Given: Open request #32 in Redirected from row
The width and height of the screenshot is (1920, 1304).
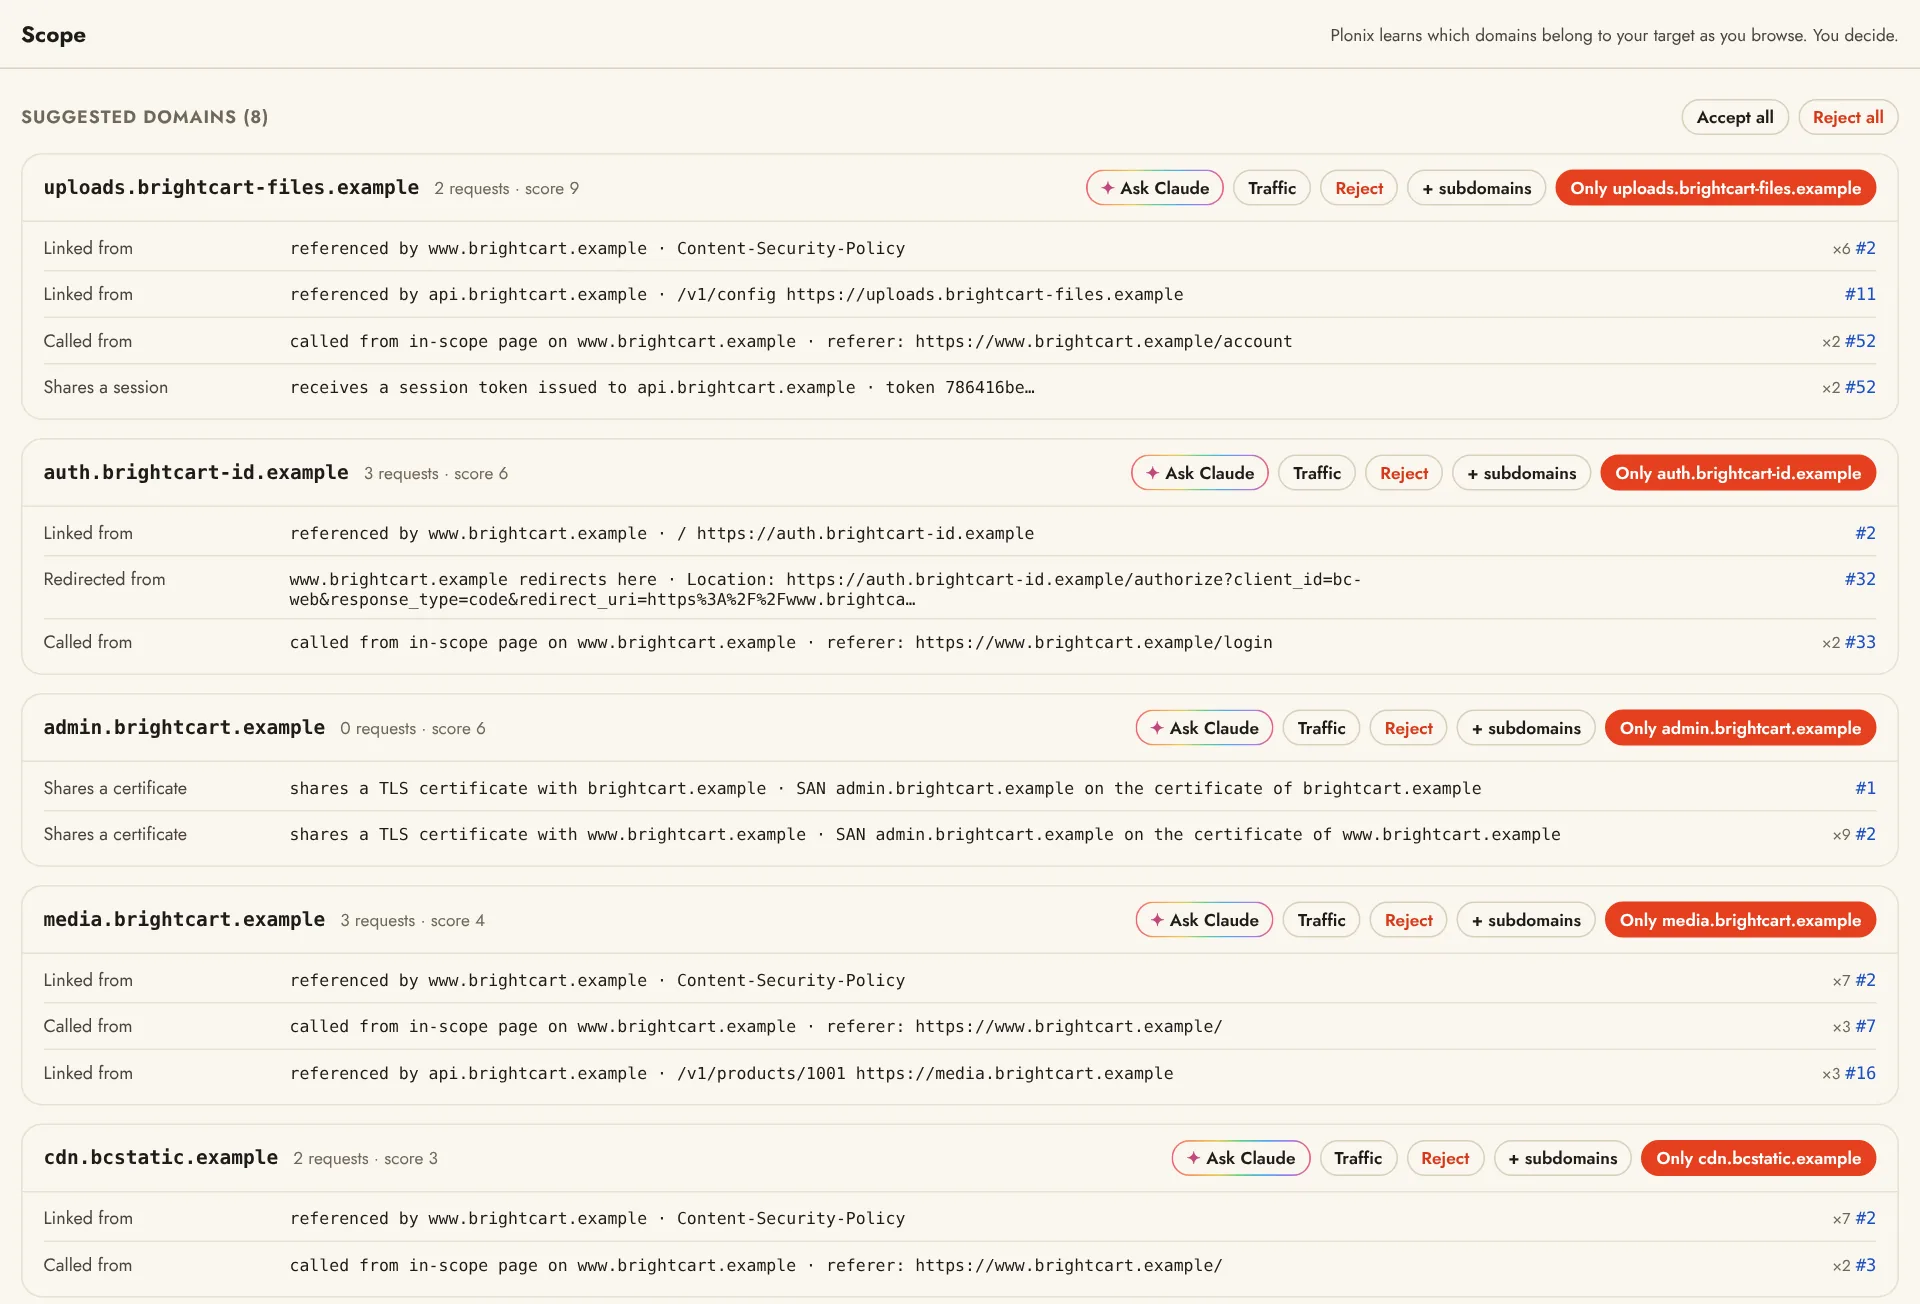Looking at the screenshot, I should click(x=1860, y=579).
